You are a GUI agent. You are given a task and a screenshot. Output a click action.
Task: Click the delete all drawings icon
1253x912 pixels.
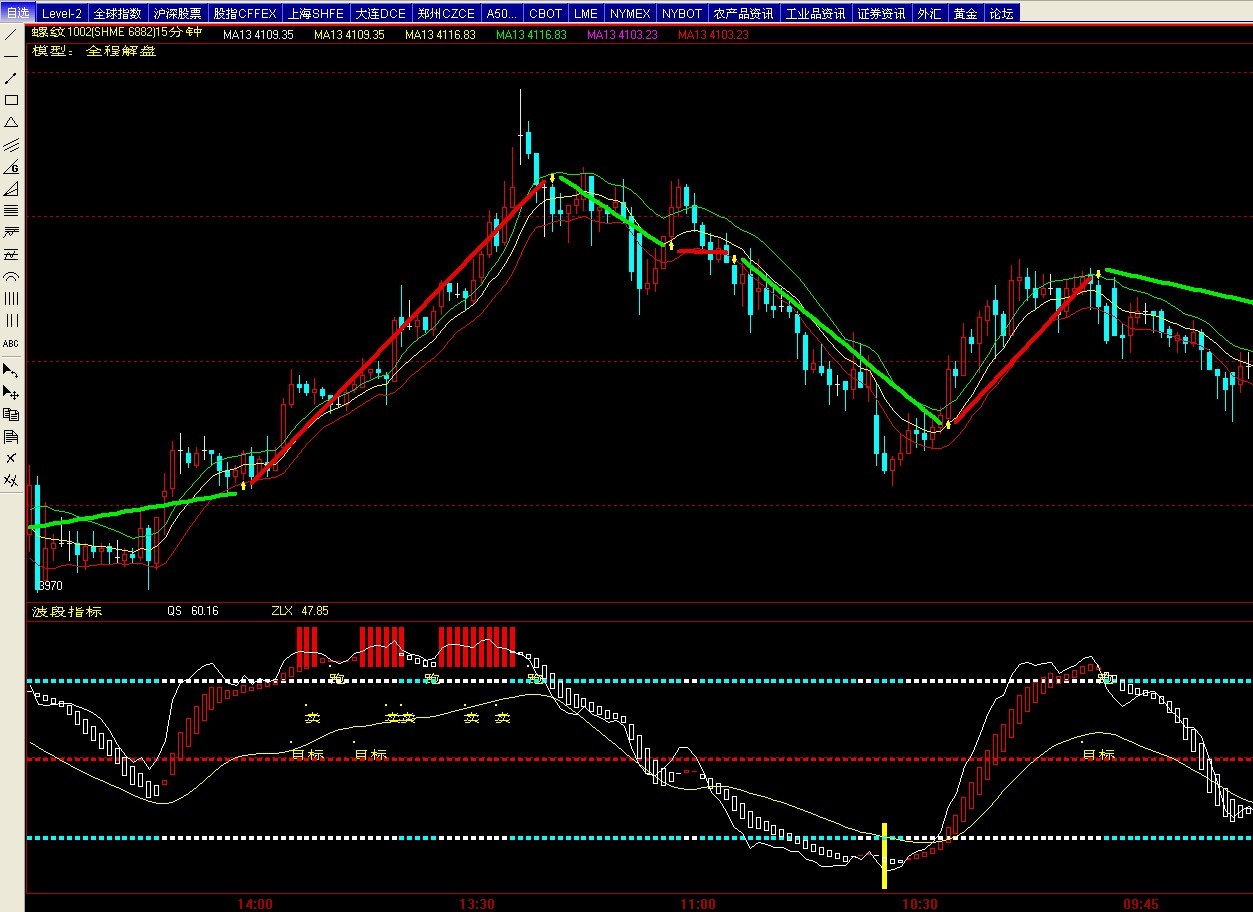[x=11, y=480]
